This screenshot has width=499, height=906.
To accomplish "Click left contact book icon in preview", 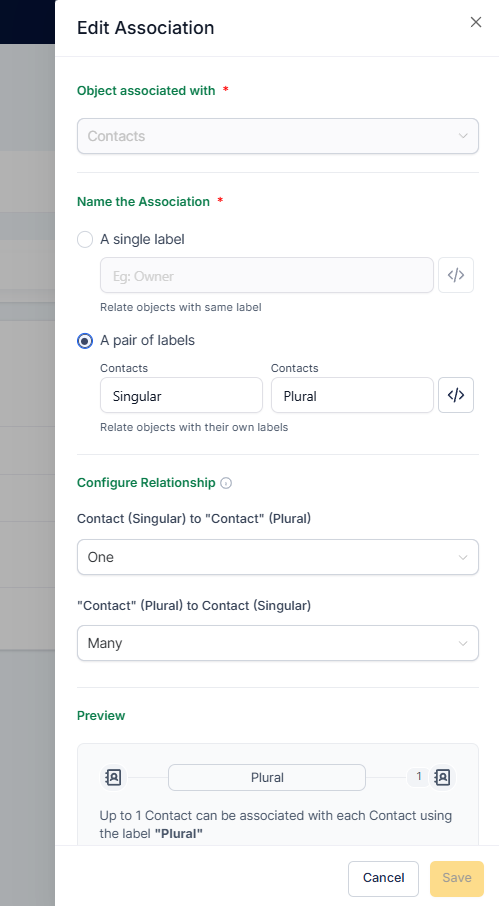I will pos(114,777).
